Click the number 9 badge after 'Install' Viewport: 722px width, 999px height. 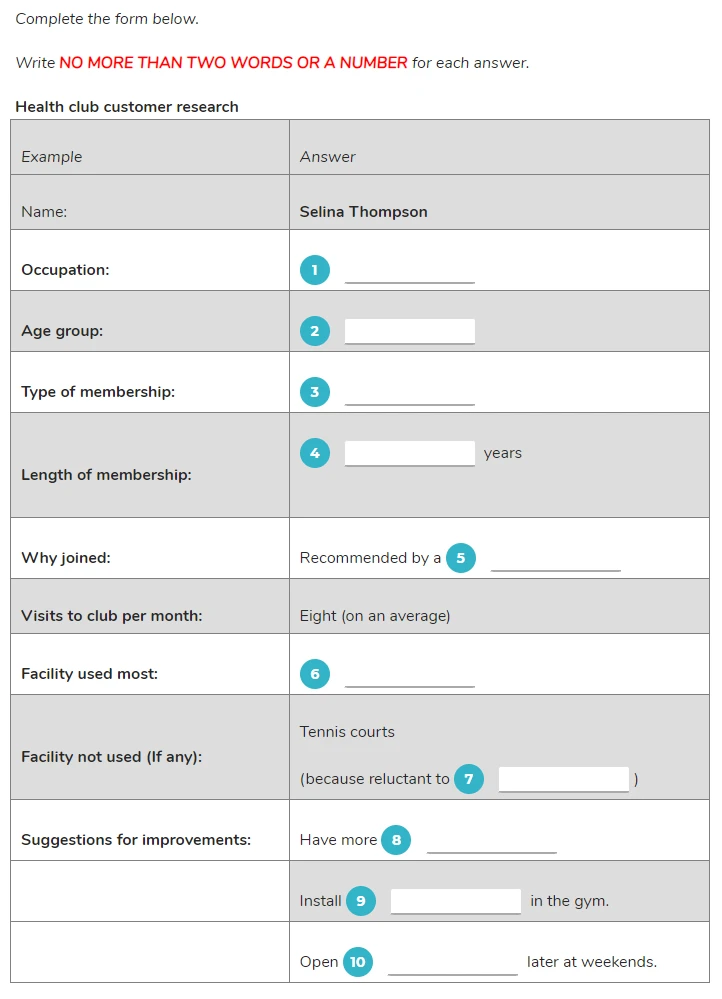tap(361, 901)
